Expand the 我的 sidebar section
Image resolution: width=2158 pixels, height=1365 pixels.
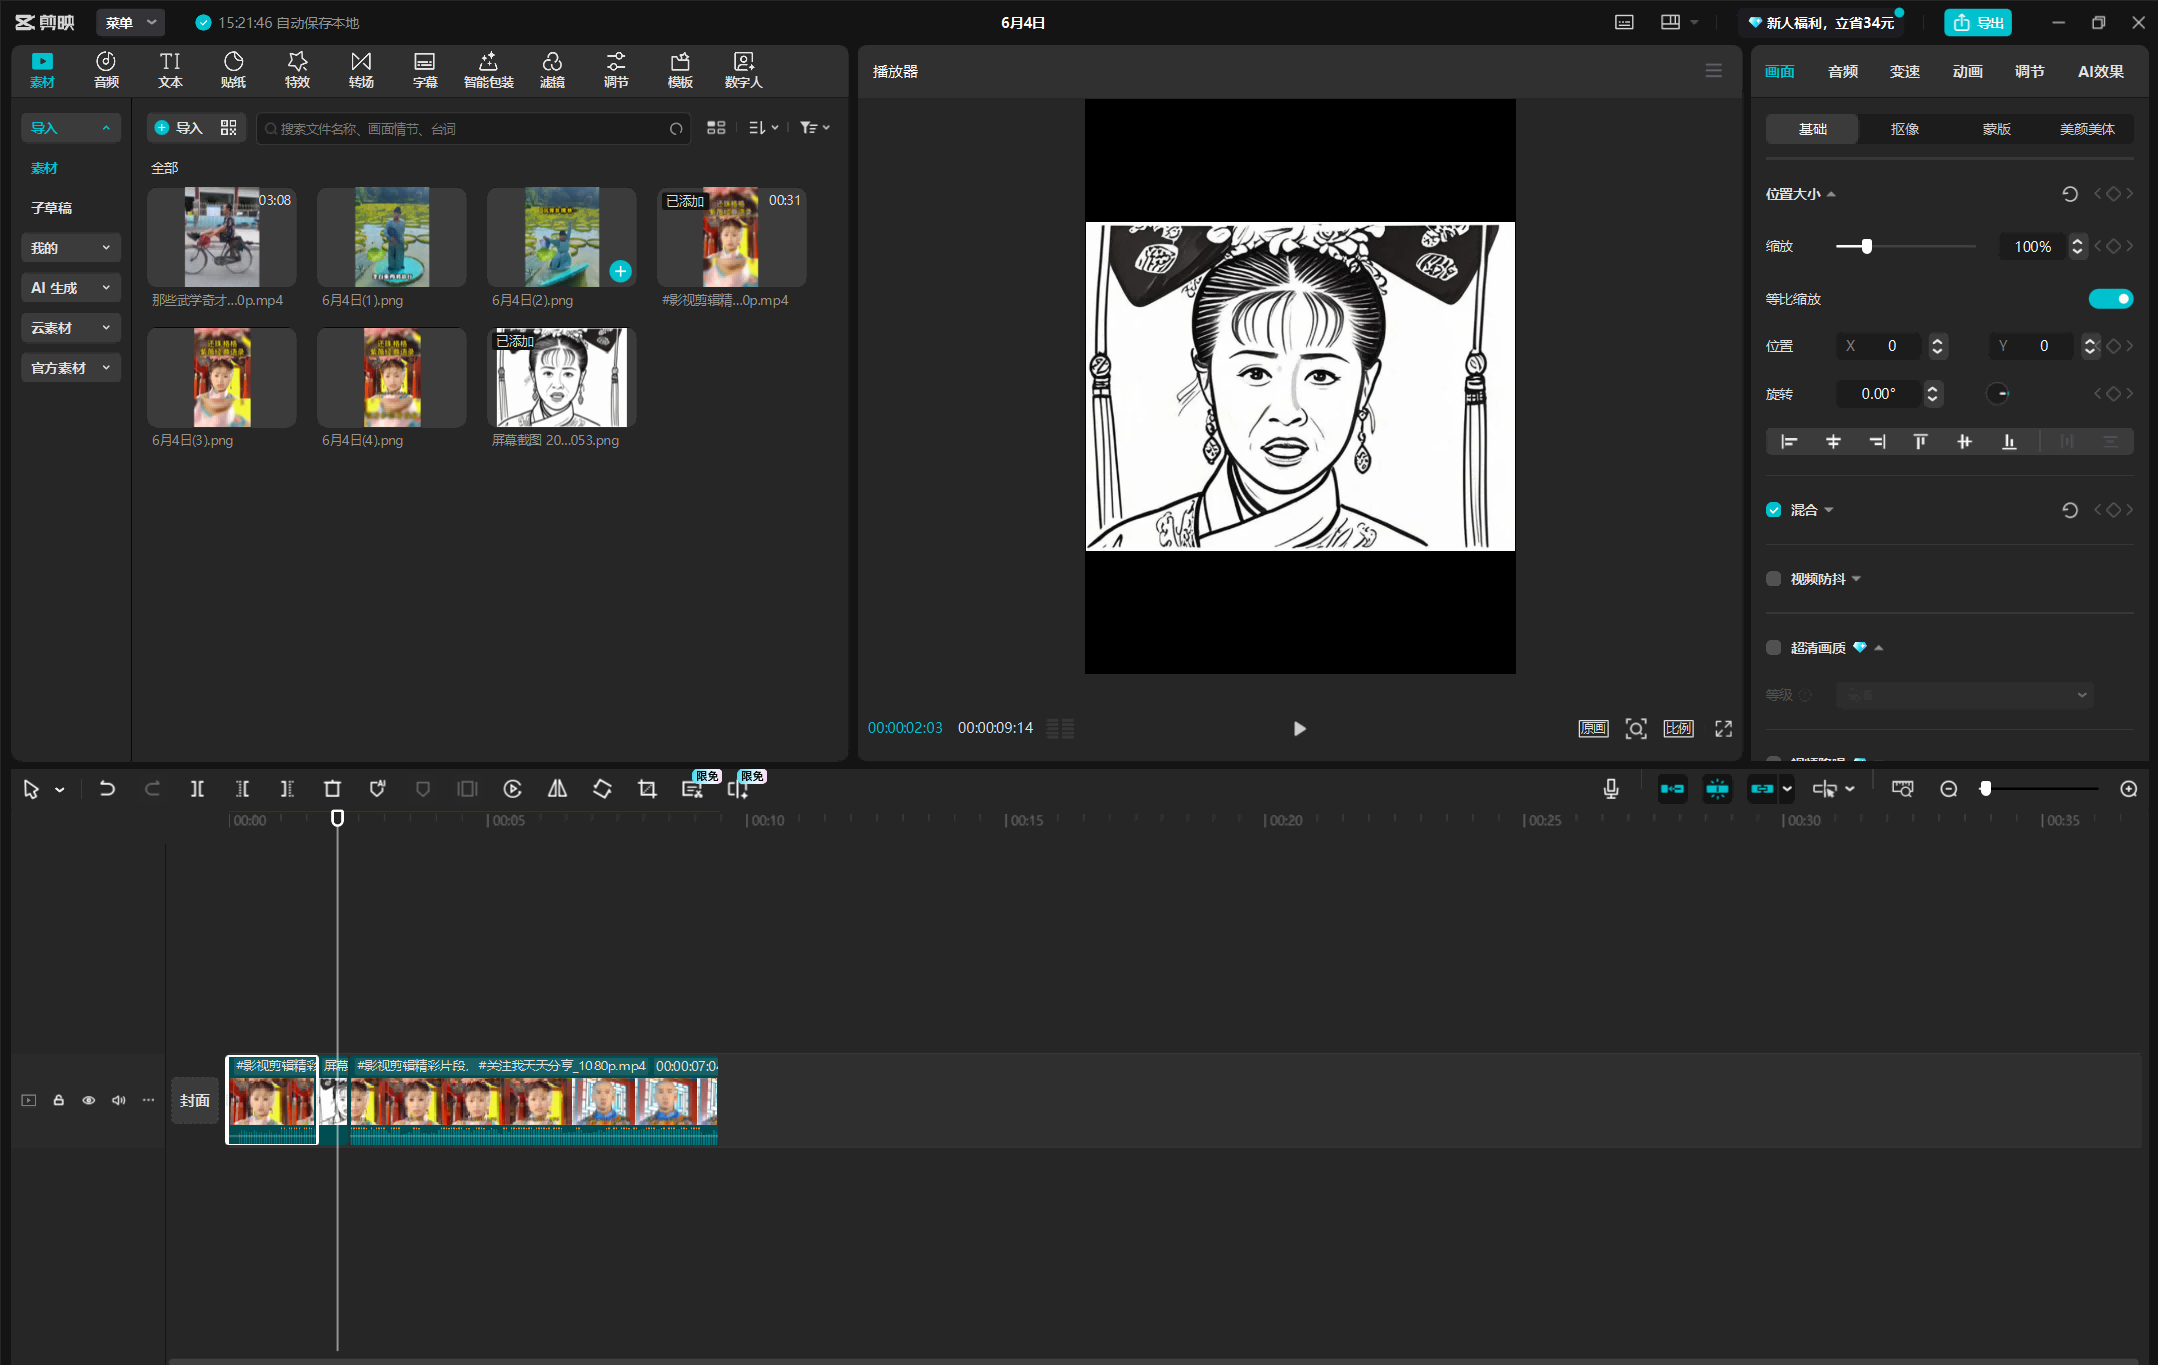70,248
